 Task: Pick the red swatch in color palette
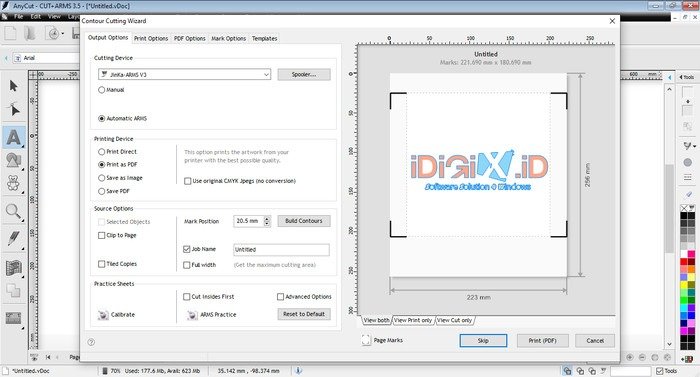[x=683, y=261]
